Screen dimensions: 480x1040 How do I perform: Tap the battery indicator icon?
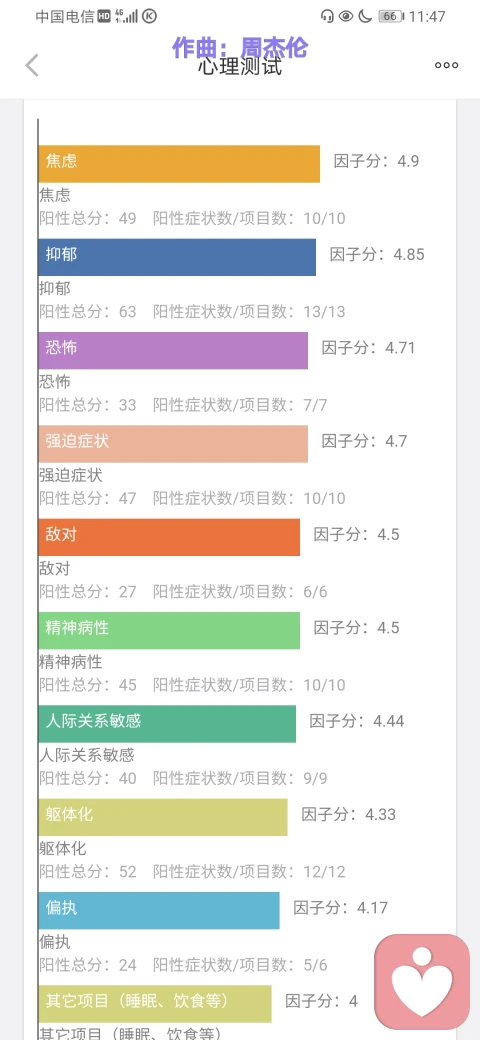390,17
